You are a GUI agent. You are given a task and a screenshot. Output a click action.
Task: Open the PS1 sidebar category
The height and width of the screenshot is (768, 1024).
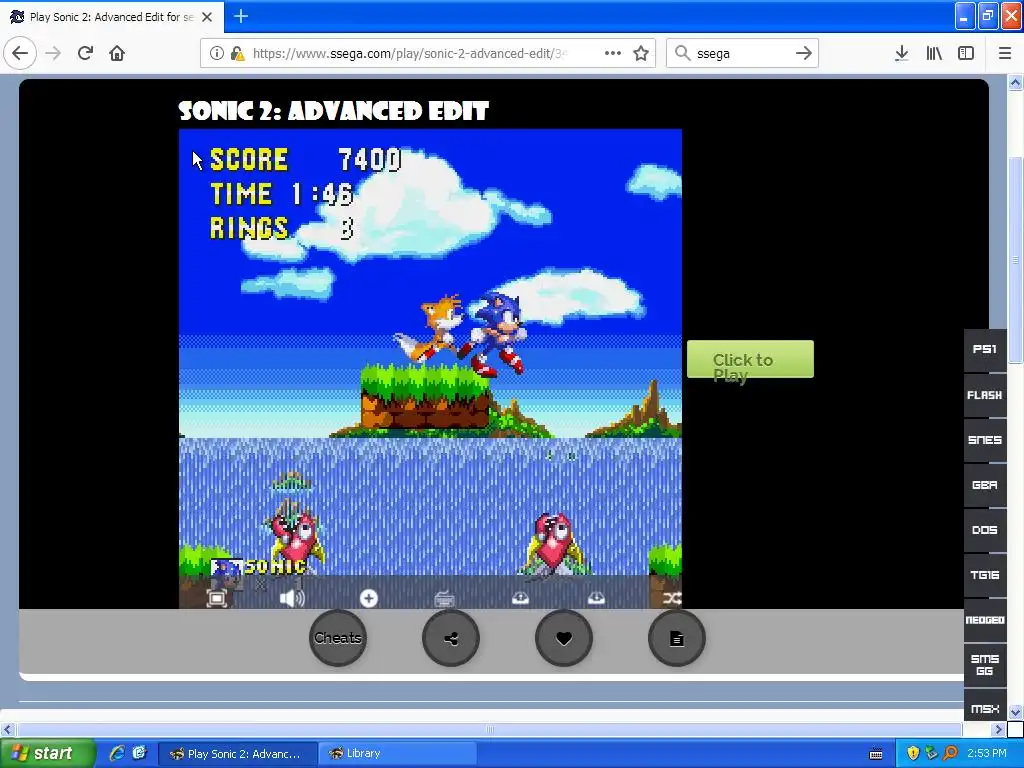tap(985, 349)
